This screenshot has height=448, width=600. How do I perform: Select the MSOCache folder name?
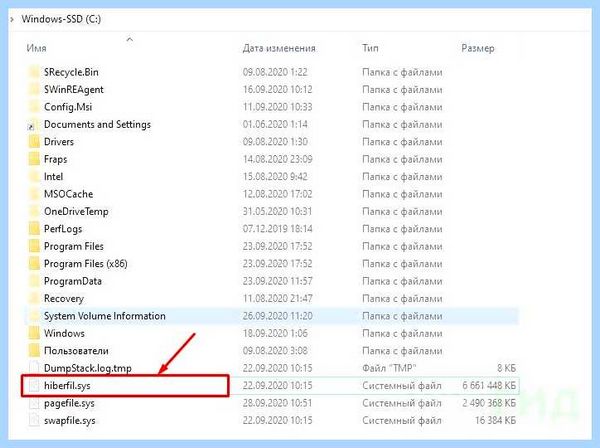click(68, 194)
